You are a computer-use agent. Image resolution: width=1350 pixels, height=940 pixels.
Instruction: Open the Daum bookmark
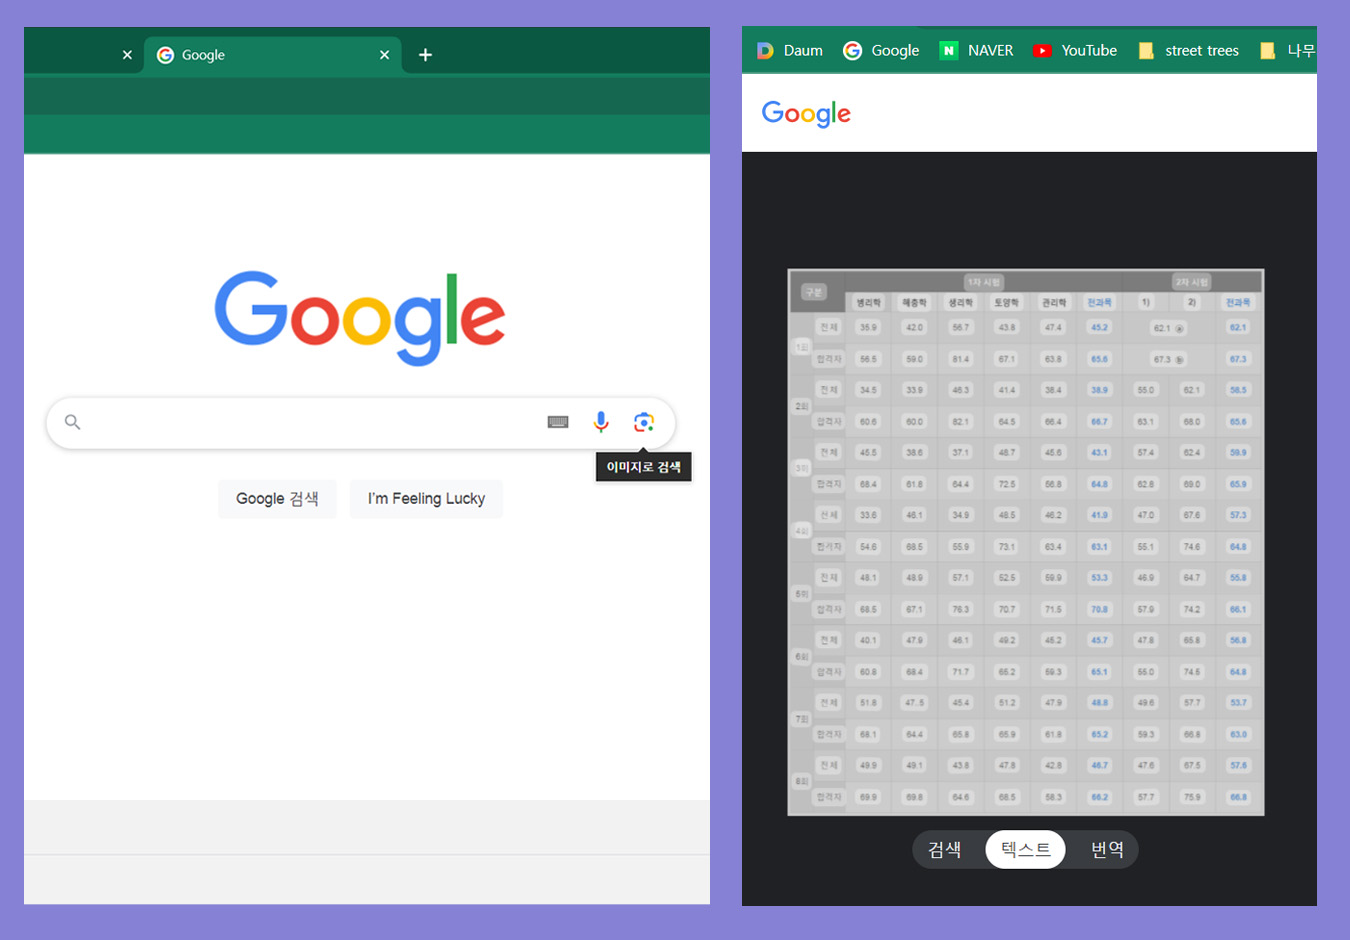790,50
